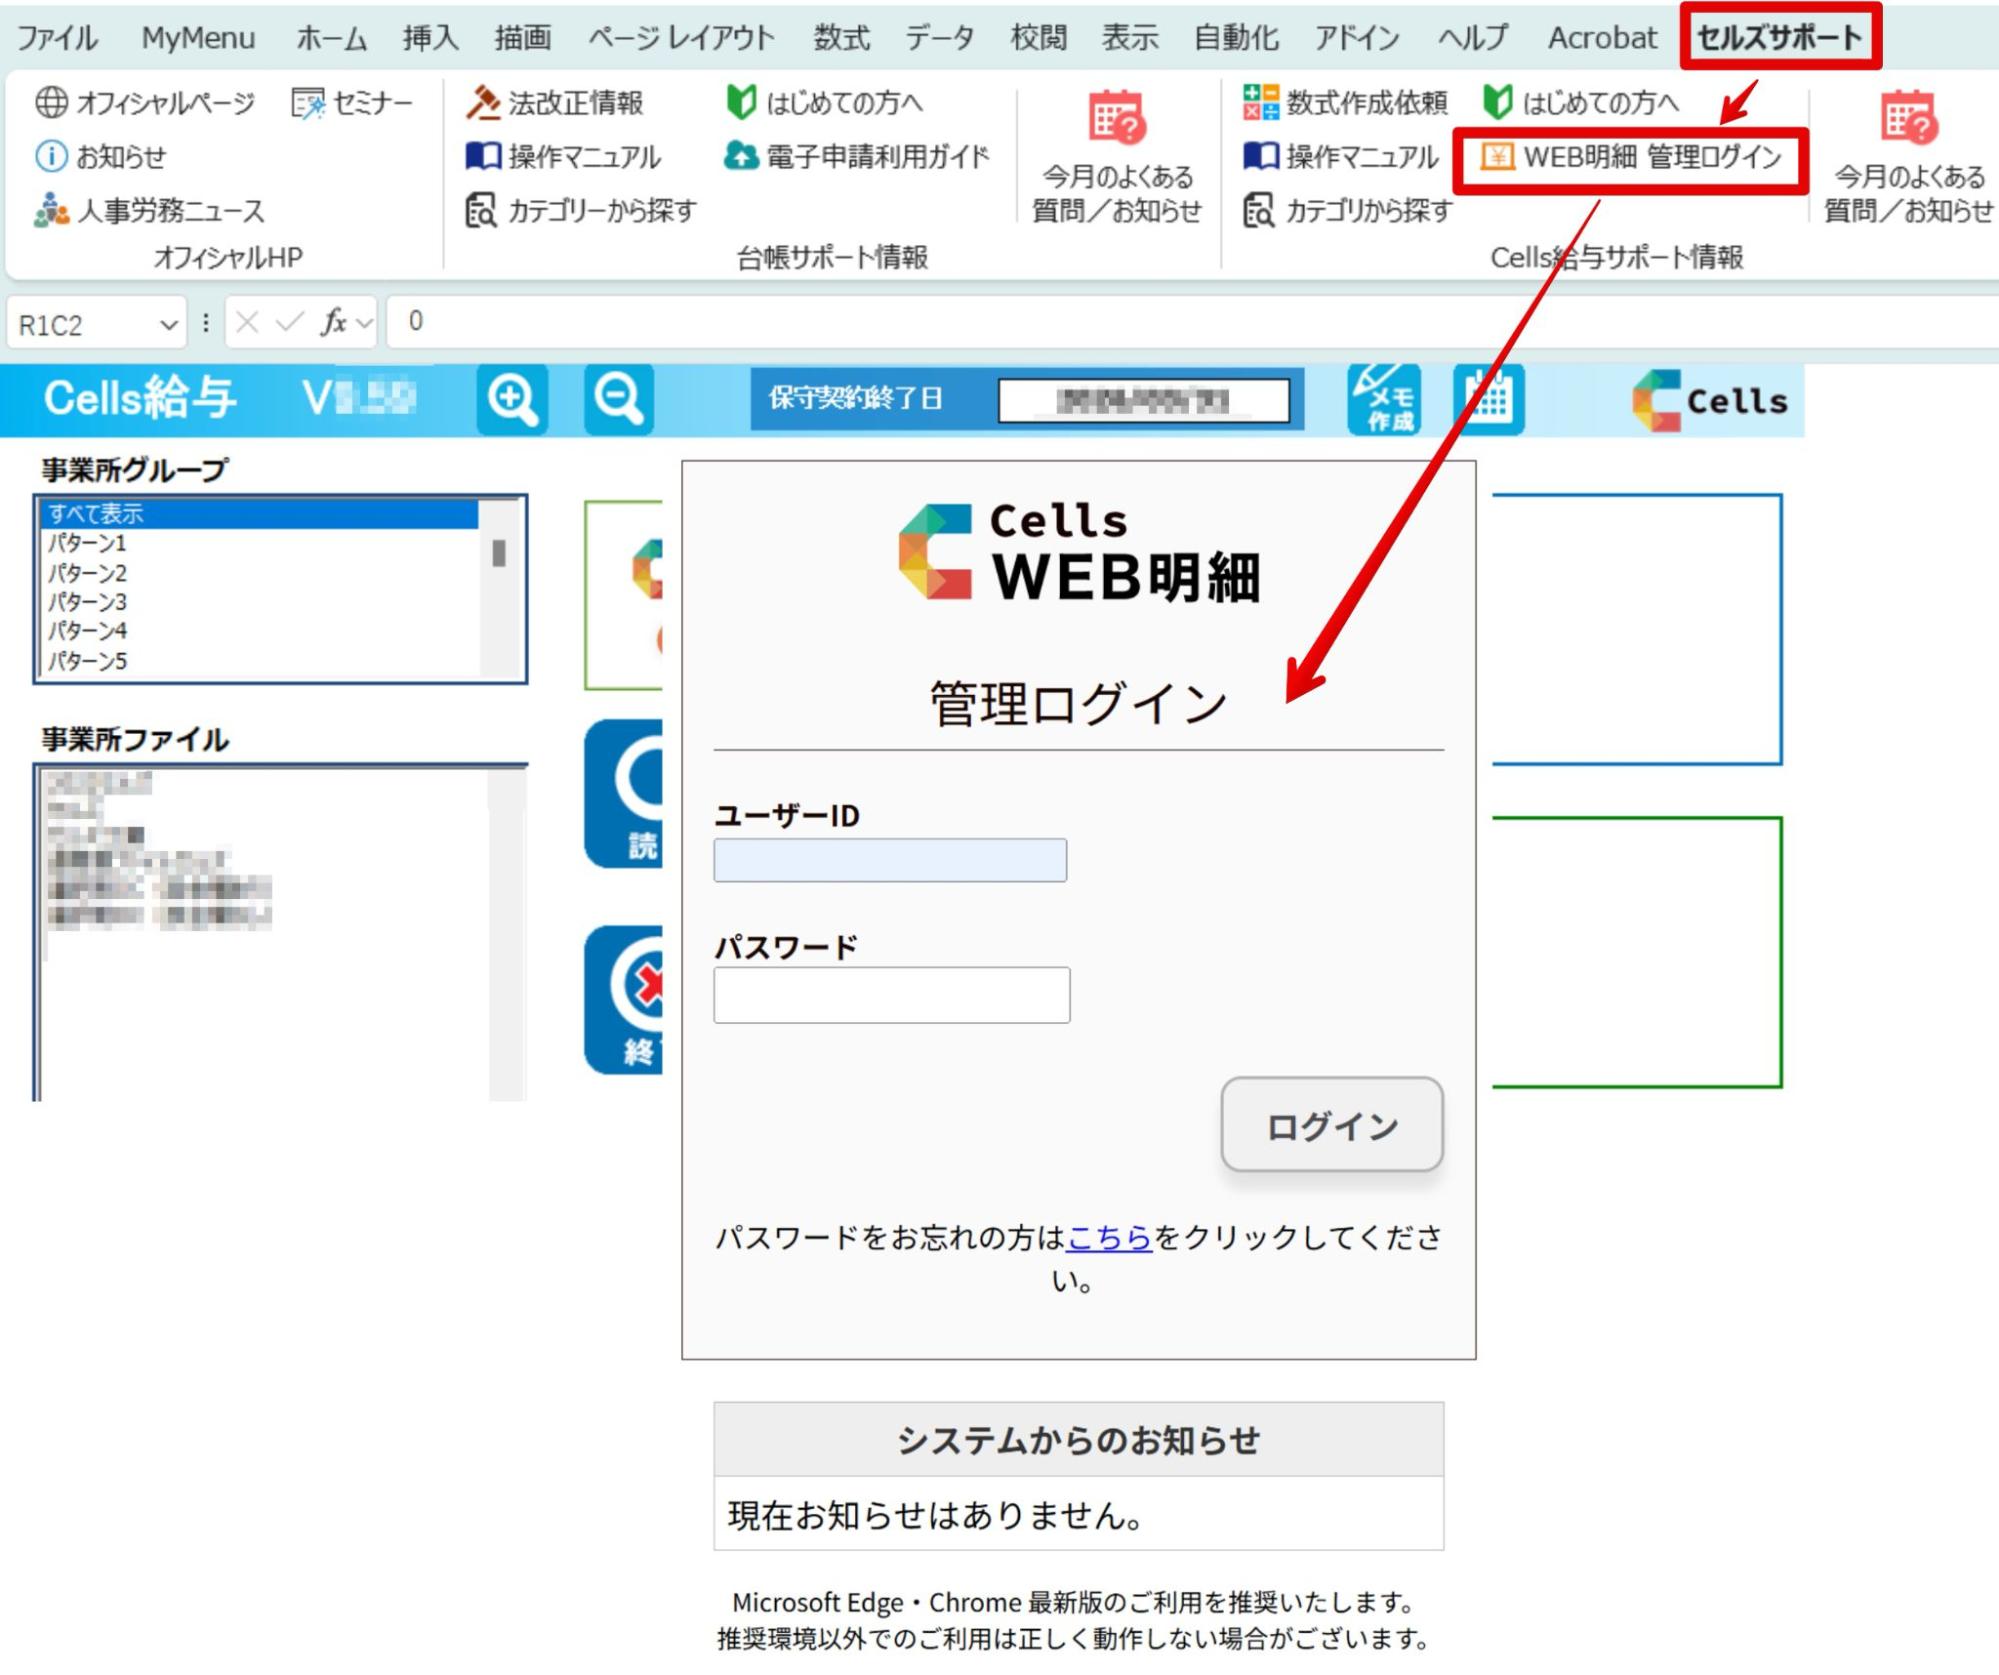
Task: Click the zoom in magnifier icon
Action: tap(512, 400)
